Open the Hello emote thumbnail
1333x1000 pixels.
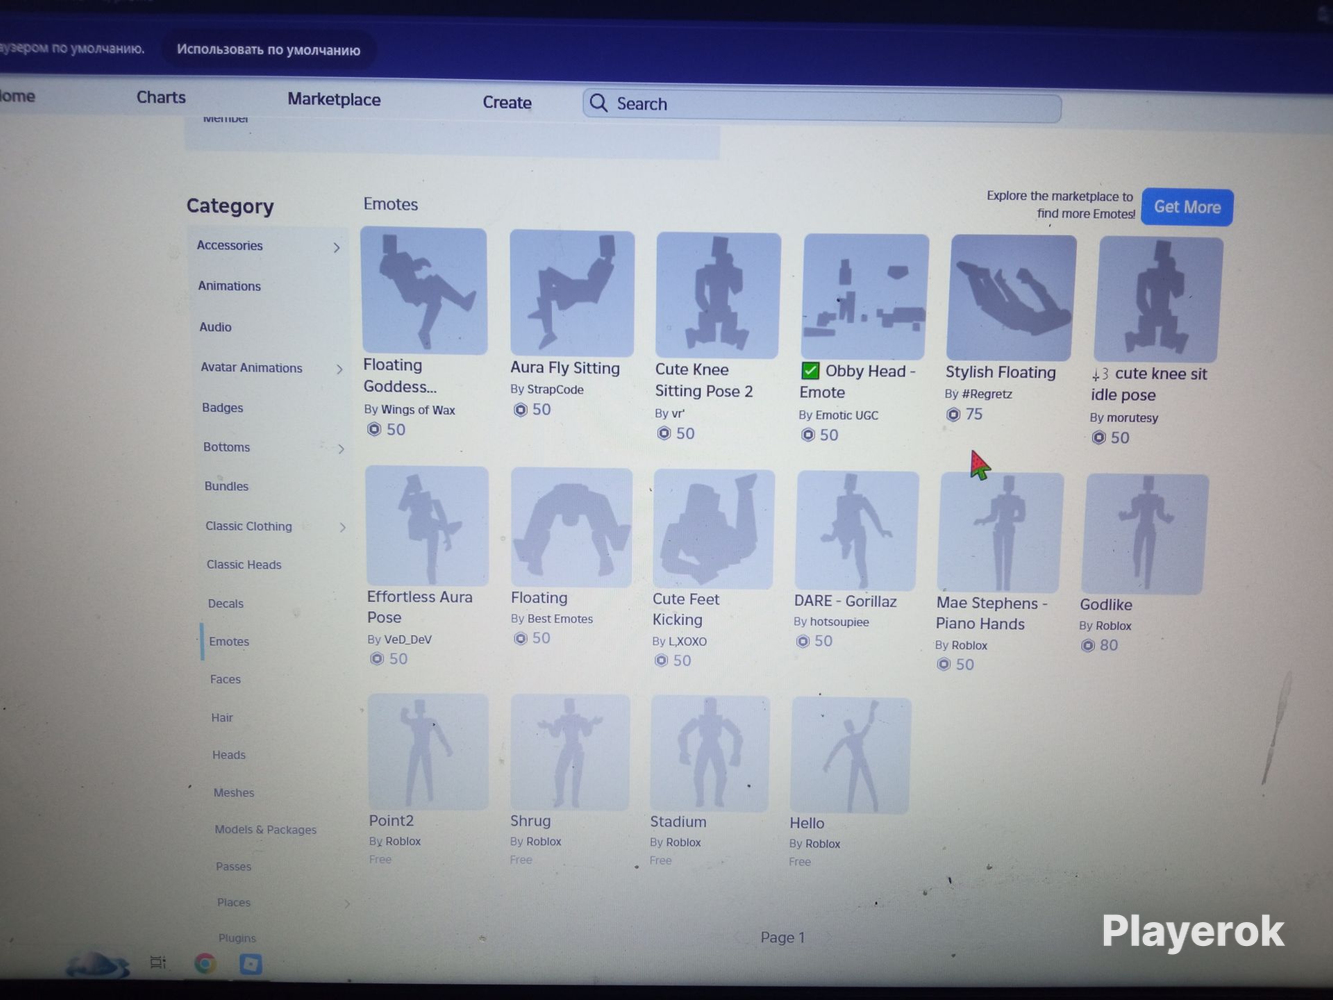[x=850, y=756]
